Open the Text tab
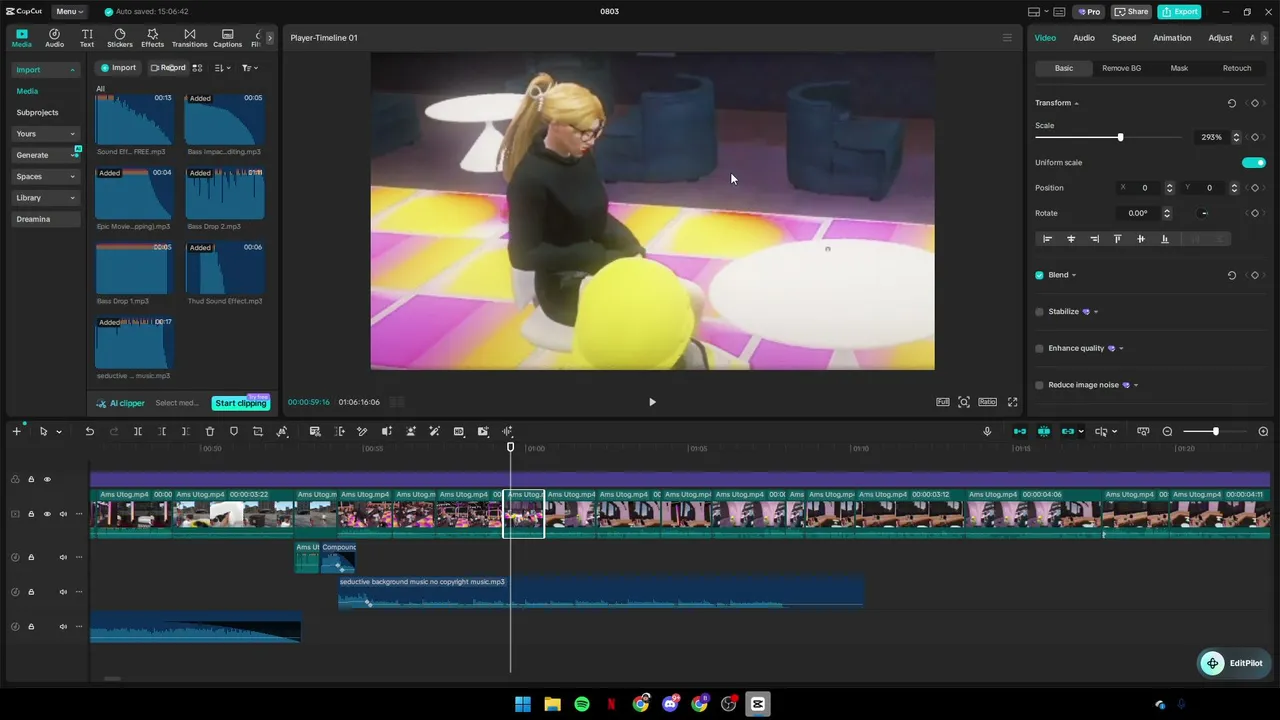The height and width of the screenshot is (720, 1280). [x=87, y=38]
